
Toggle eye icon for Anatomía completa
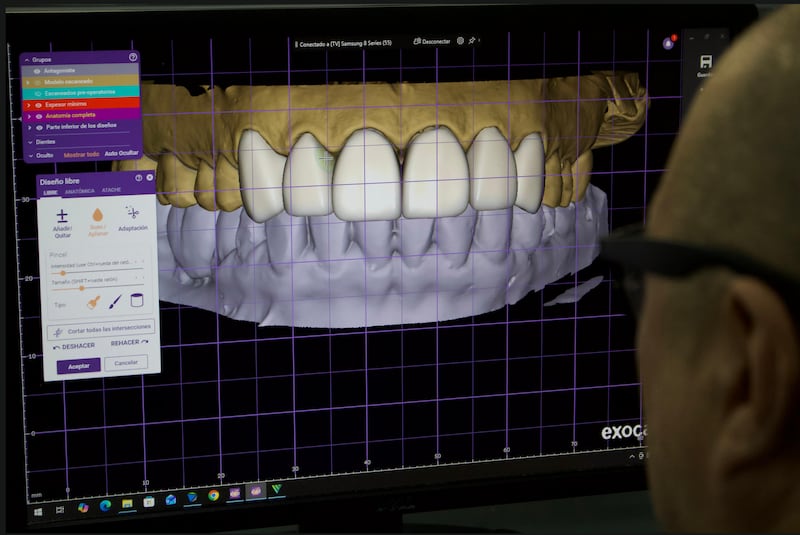click(39, 117)
